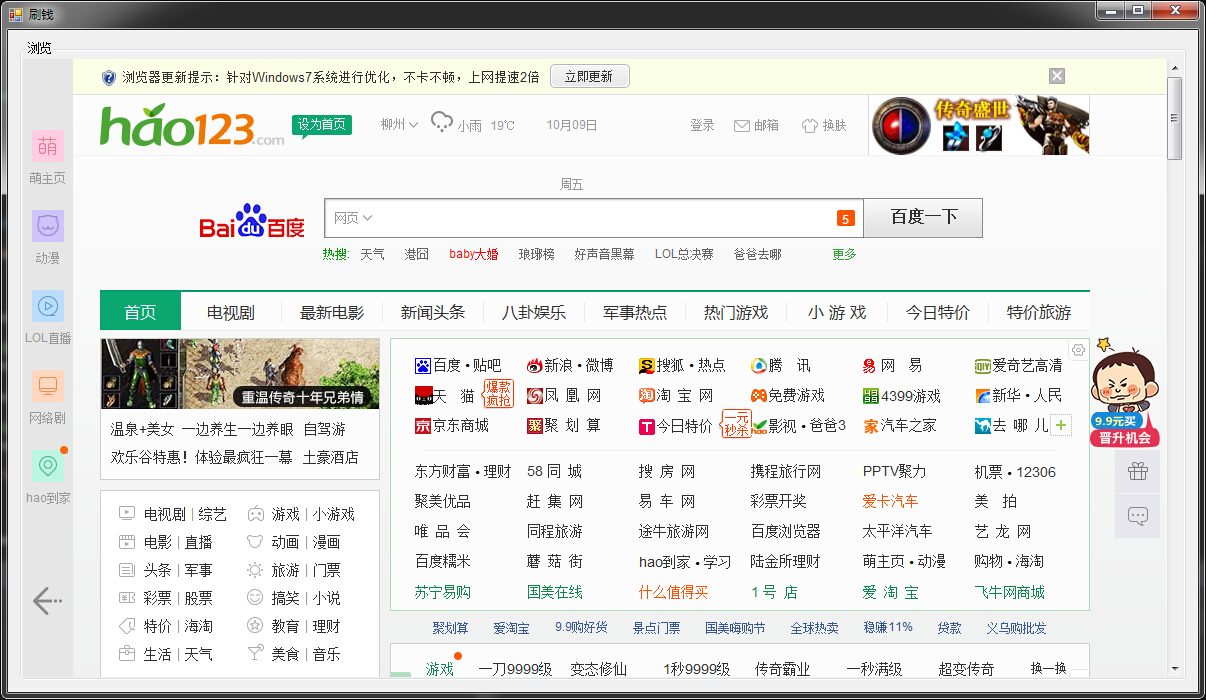Click the 百度一下 search button
The image size is (1206, 700).
point(923,218)
